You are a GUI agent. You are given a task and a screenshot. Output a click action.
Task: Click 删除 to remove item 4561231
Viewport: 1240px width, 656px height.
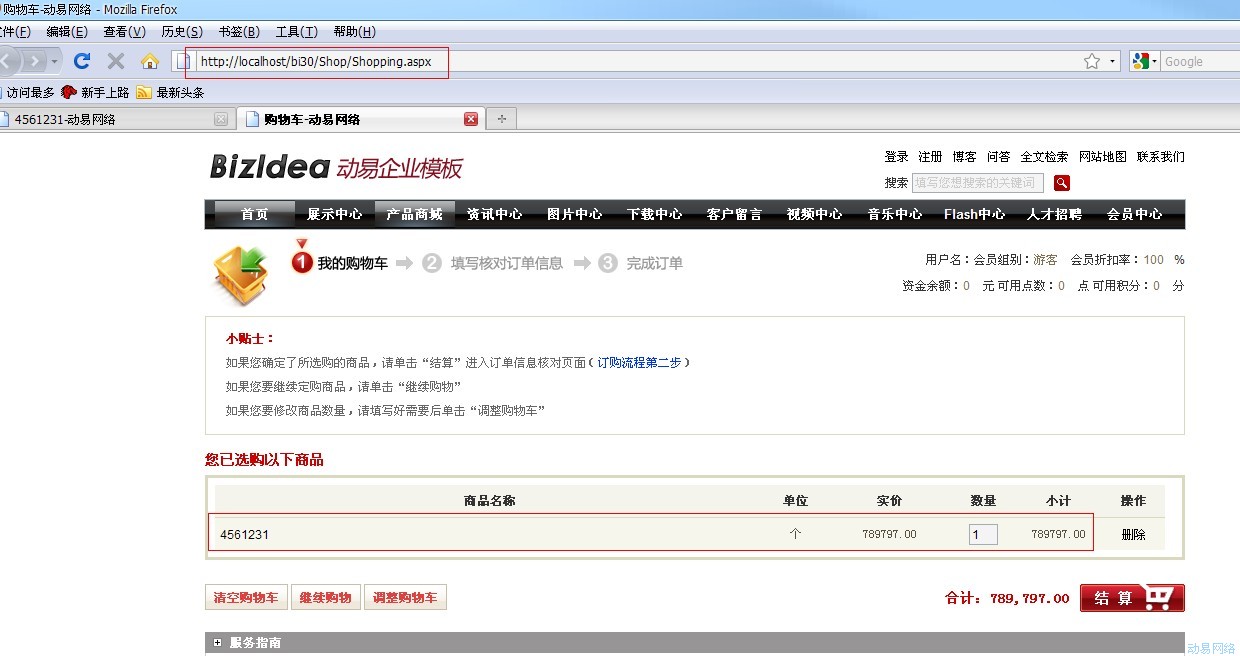point(1133,535)
